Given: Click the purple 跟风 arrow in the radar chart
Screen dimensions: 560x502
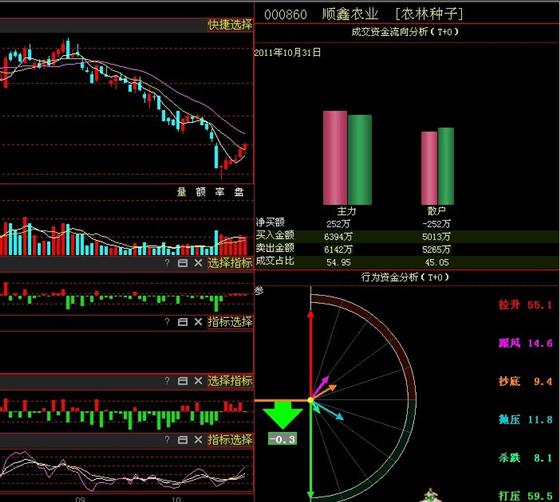Looking at the screenshot, I should (x=320, y=386).
